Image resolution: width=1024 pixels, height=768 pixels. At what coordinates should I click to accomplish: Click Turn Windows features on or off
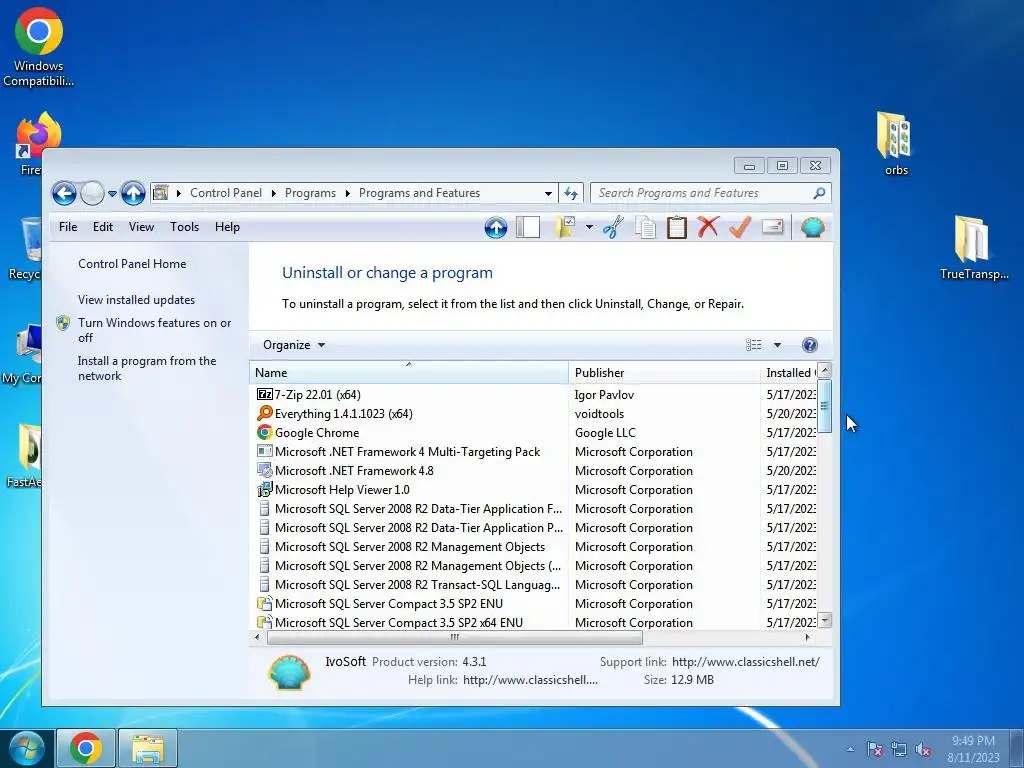154,330
